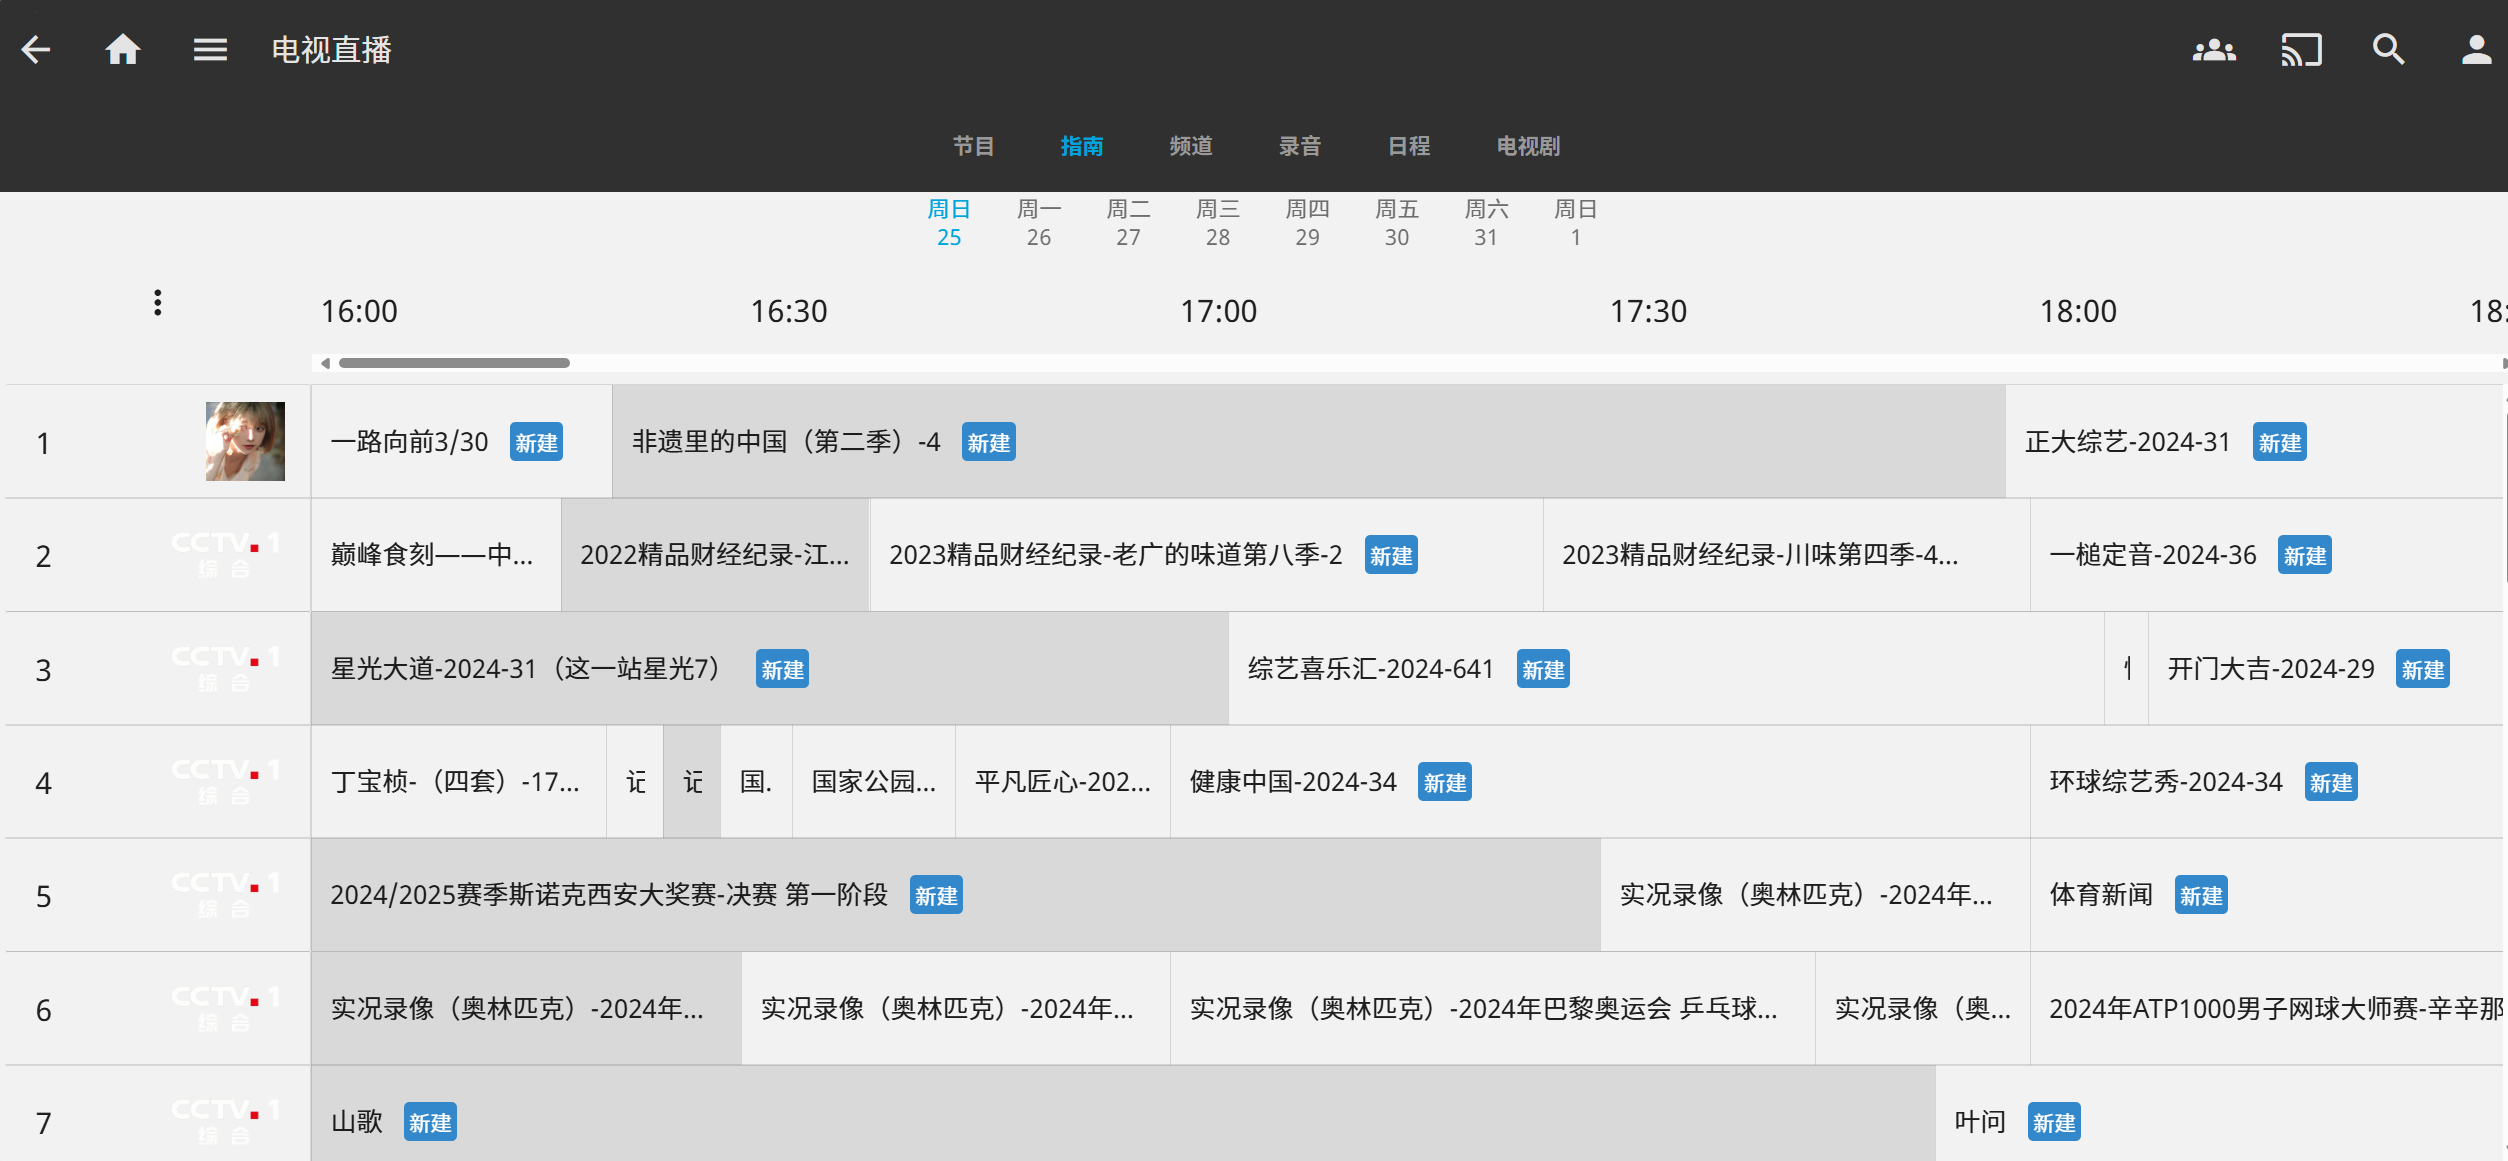Select day 周一 26
This screenshot has height=1161, width=2508.
1038,223
